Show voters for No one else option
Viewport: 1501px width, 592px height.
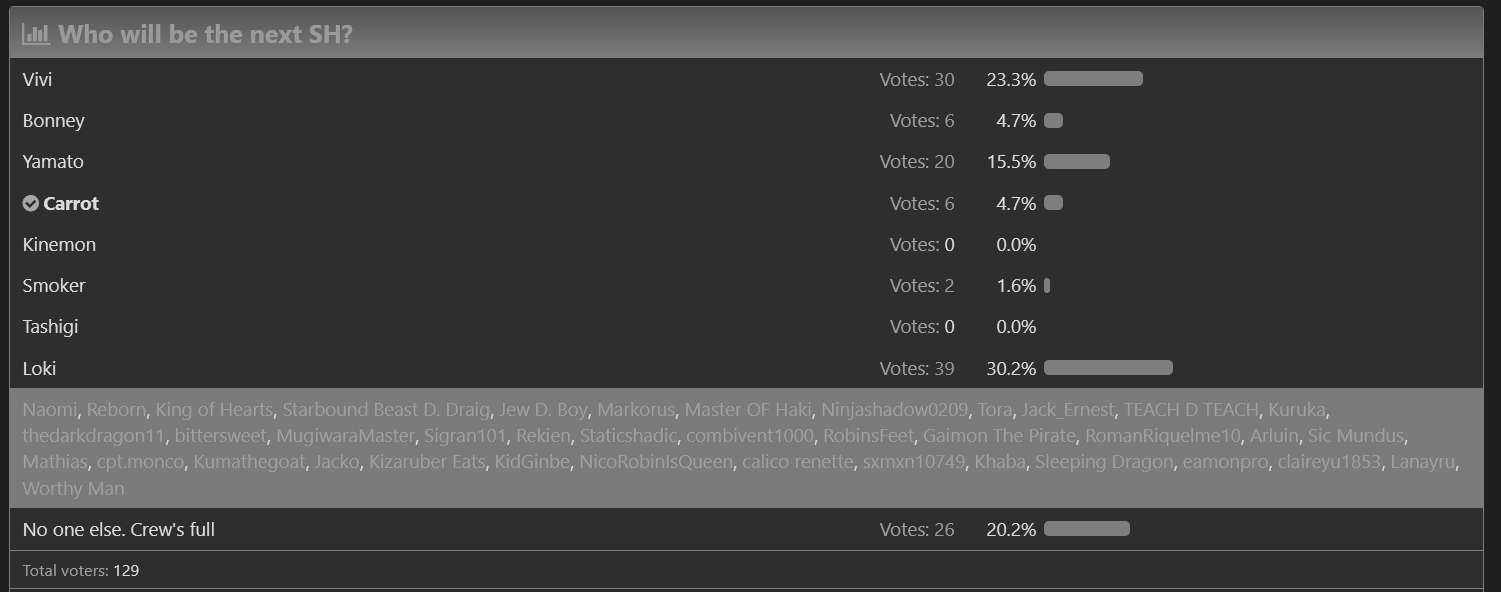point(917,530)
